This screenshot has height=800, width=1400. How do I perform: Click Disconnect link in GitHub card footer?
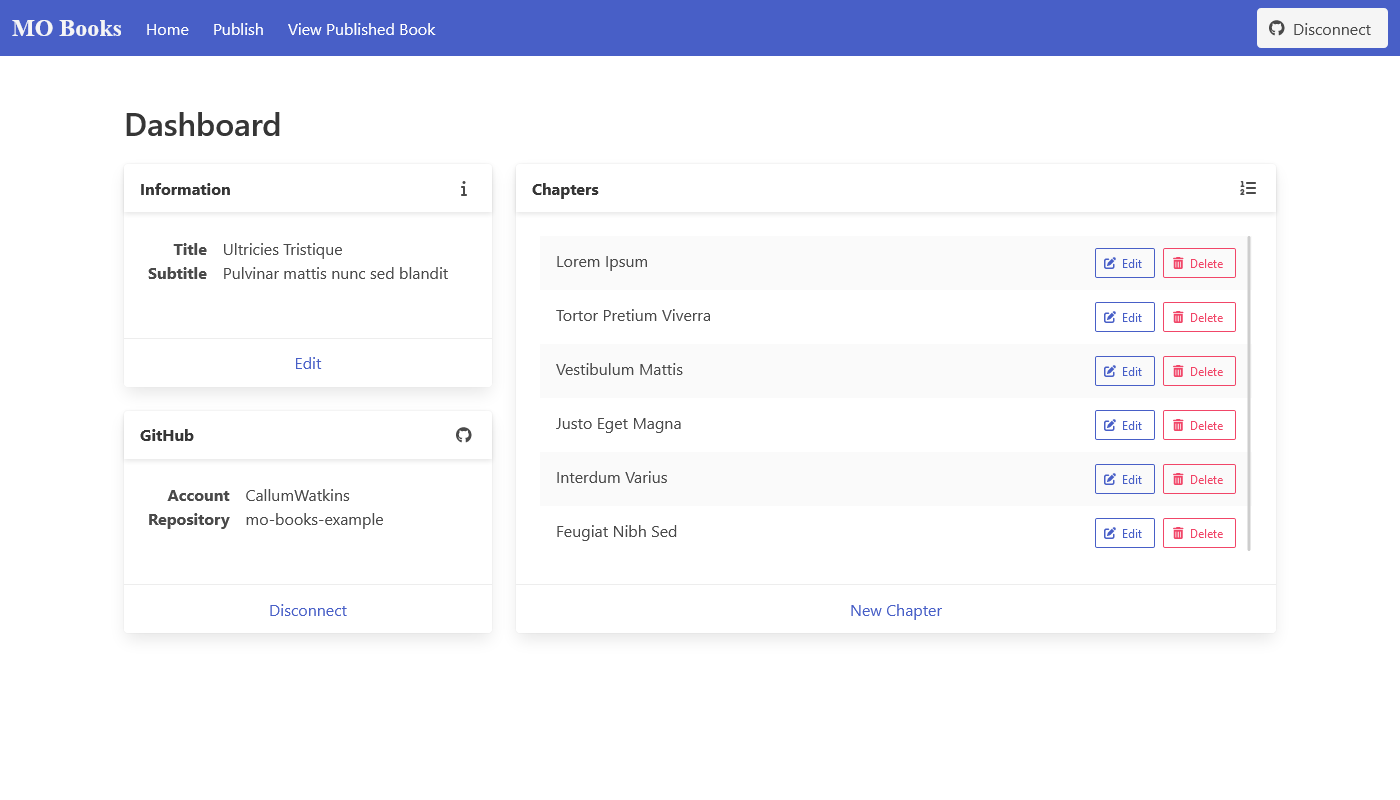(308, 610)
